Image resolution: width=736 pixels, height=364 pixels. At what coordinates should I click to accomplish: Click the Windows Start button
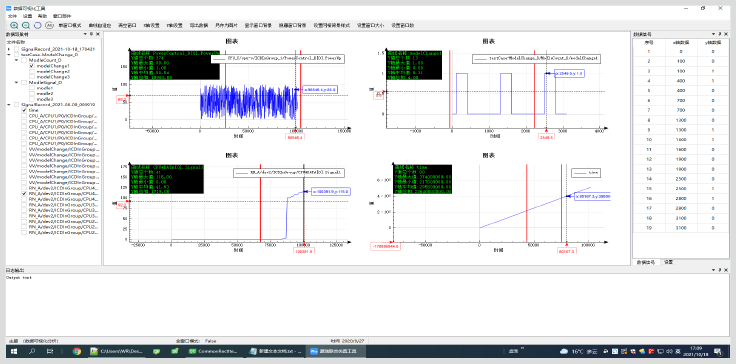14,351
